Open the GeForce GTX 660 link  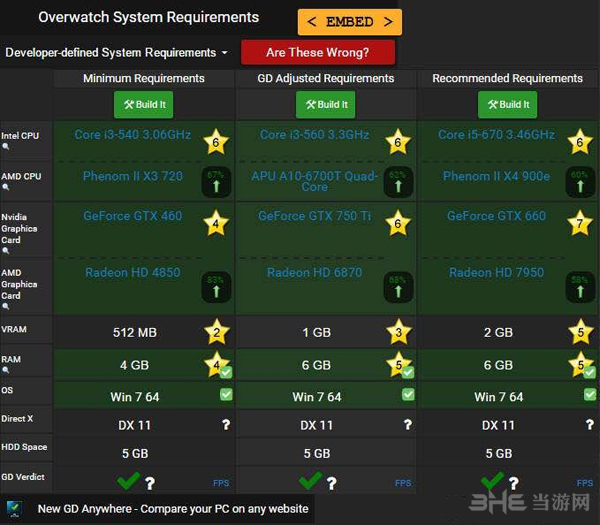pyautogui.click(x=496, y=216)
